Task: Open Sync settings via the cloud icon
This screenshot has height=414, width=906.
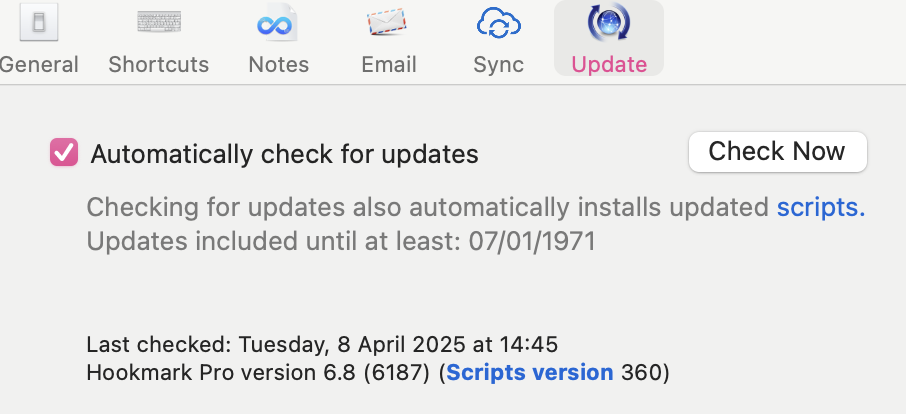Action: click(x=499, y=23)
